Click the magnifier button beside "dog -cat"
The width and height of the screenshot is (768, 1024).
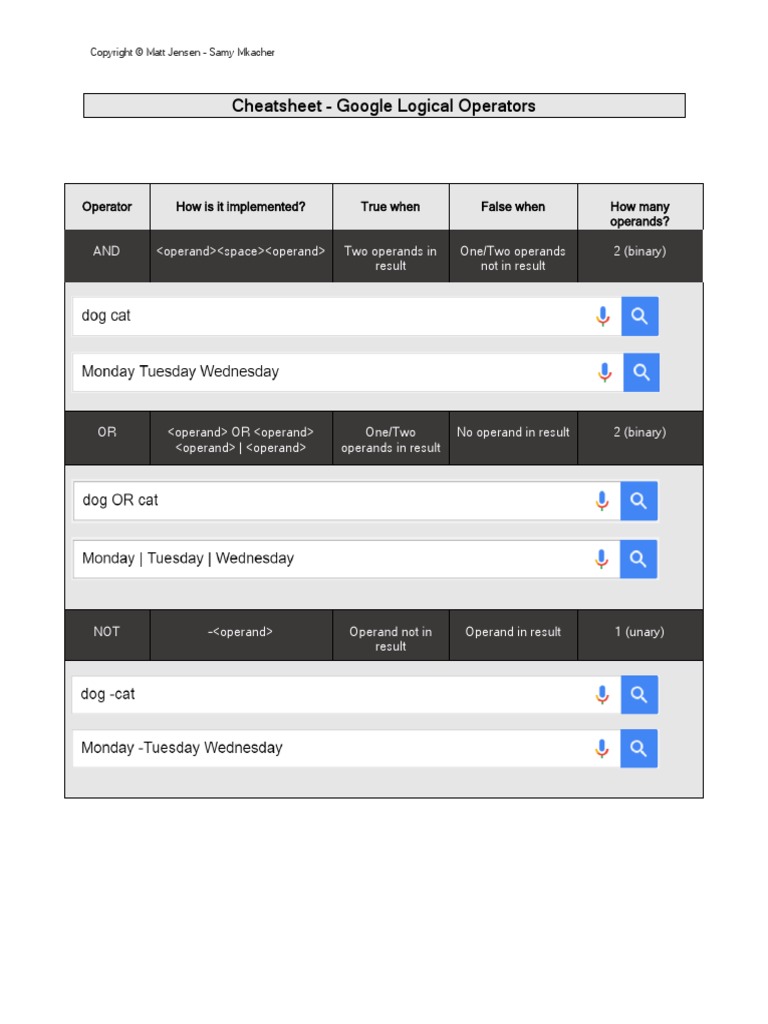click(639, 694)
